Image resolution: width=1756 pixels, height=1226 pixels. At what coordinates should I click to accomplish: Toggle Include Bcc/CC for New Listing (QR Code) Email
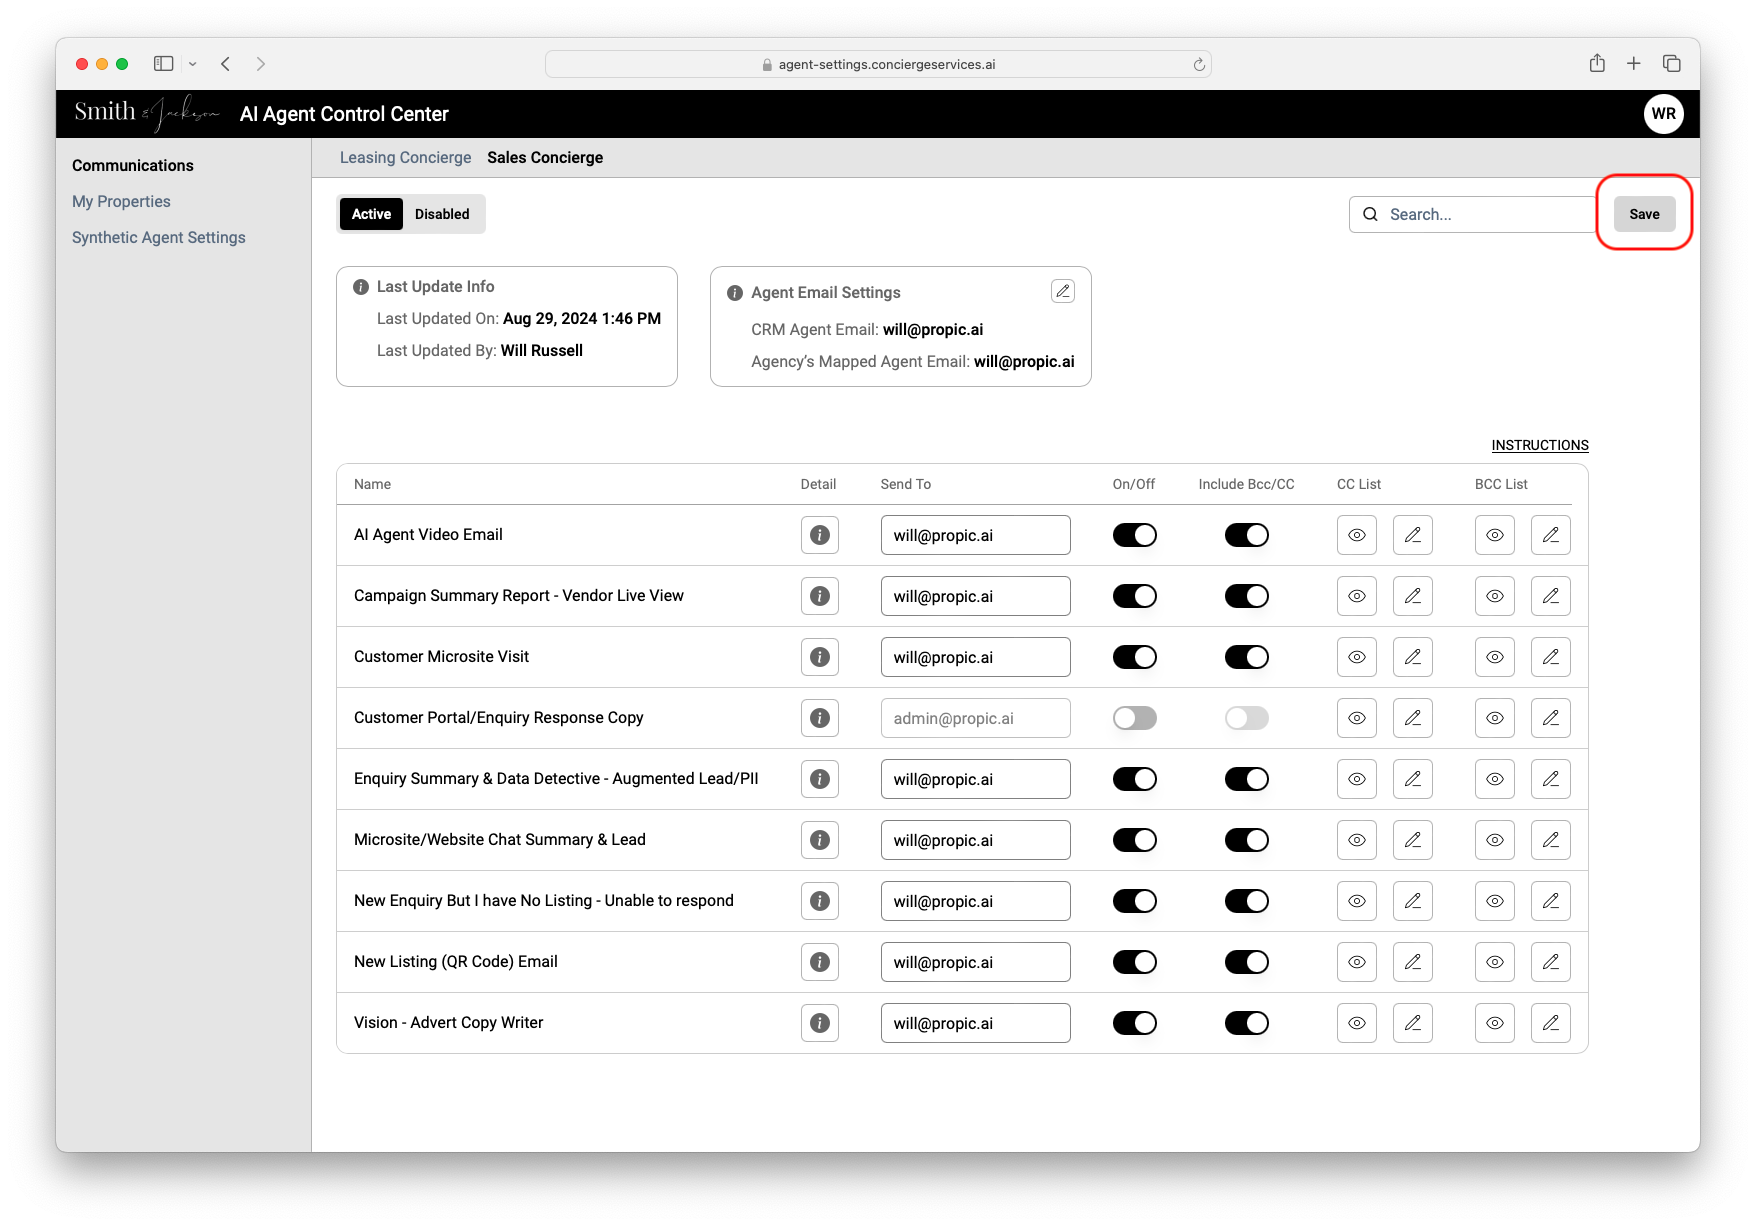pyautogui.click(x=1246, y=962)
